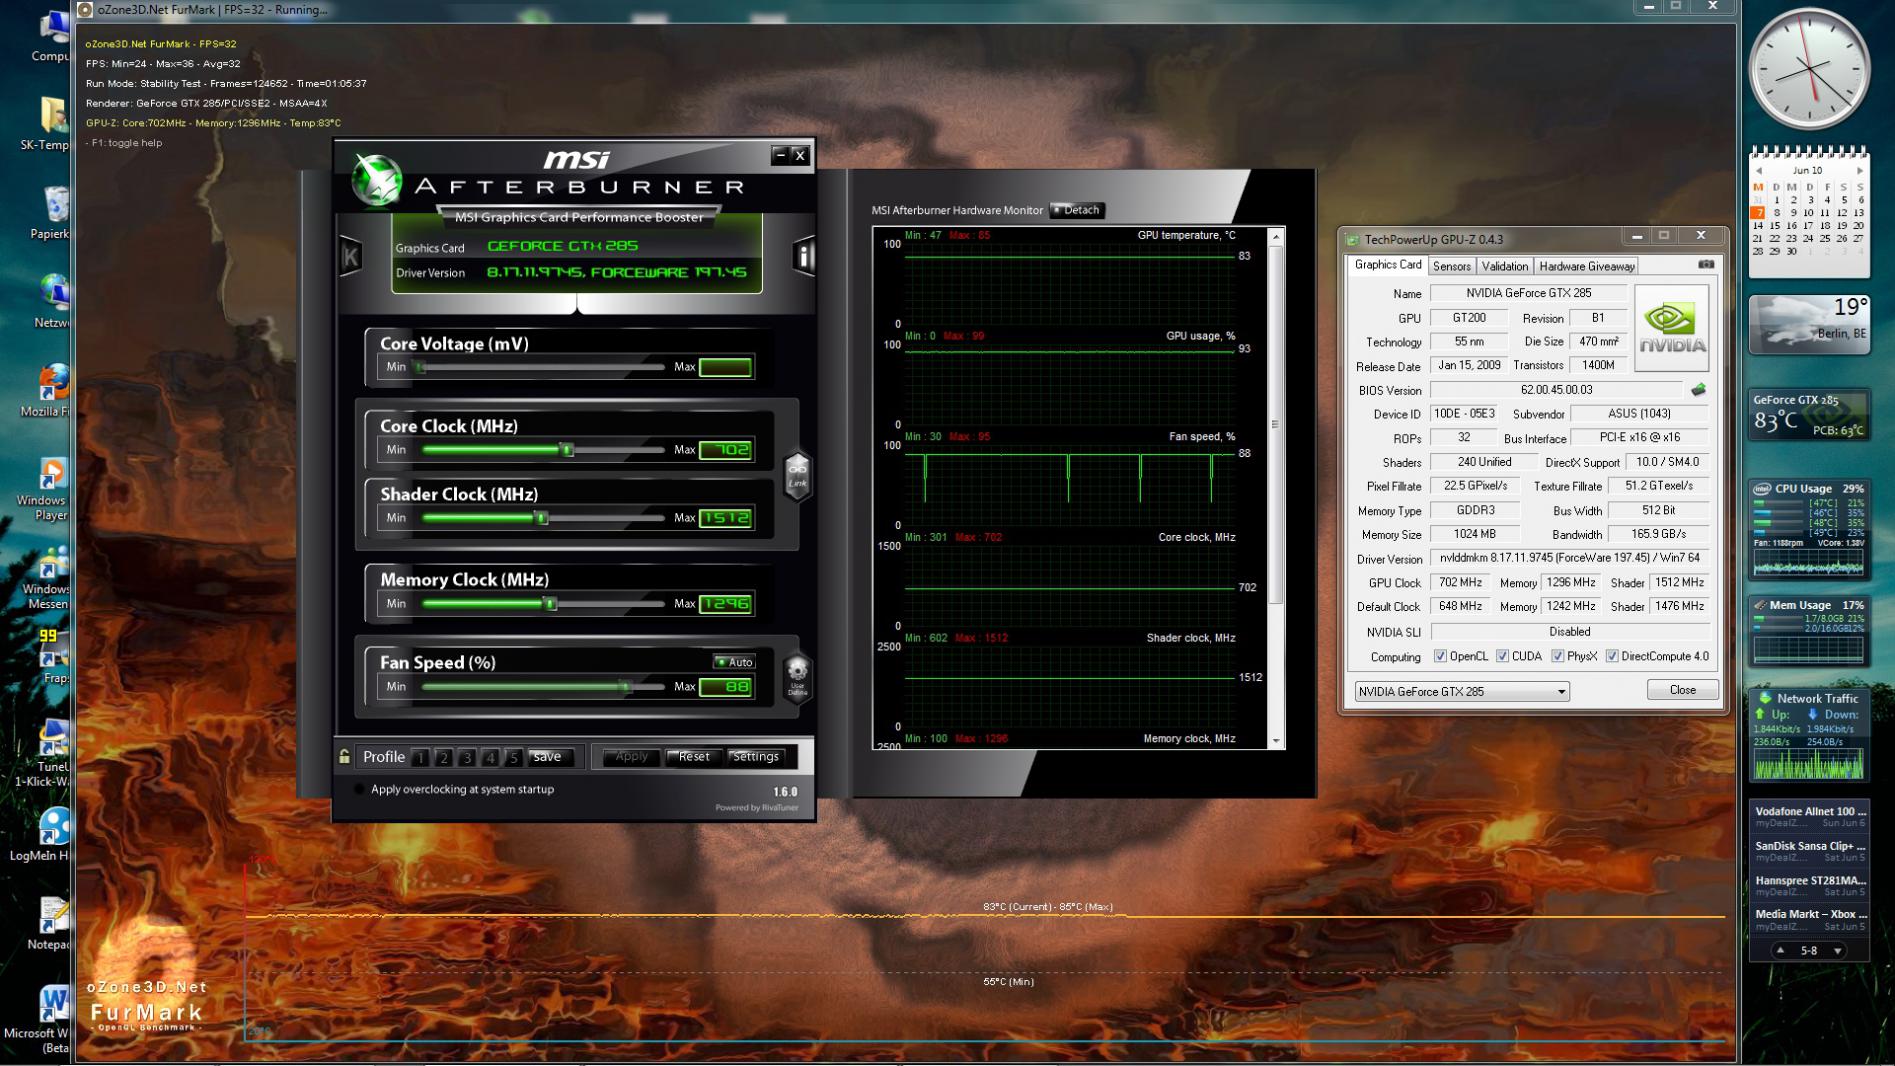Show previous feed headlines page

(1780, 950)
